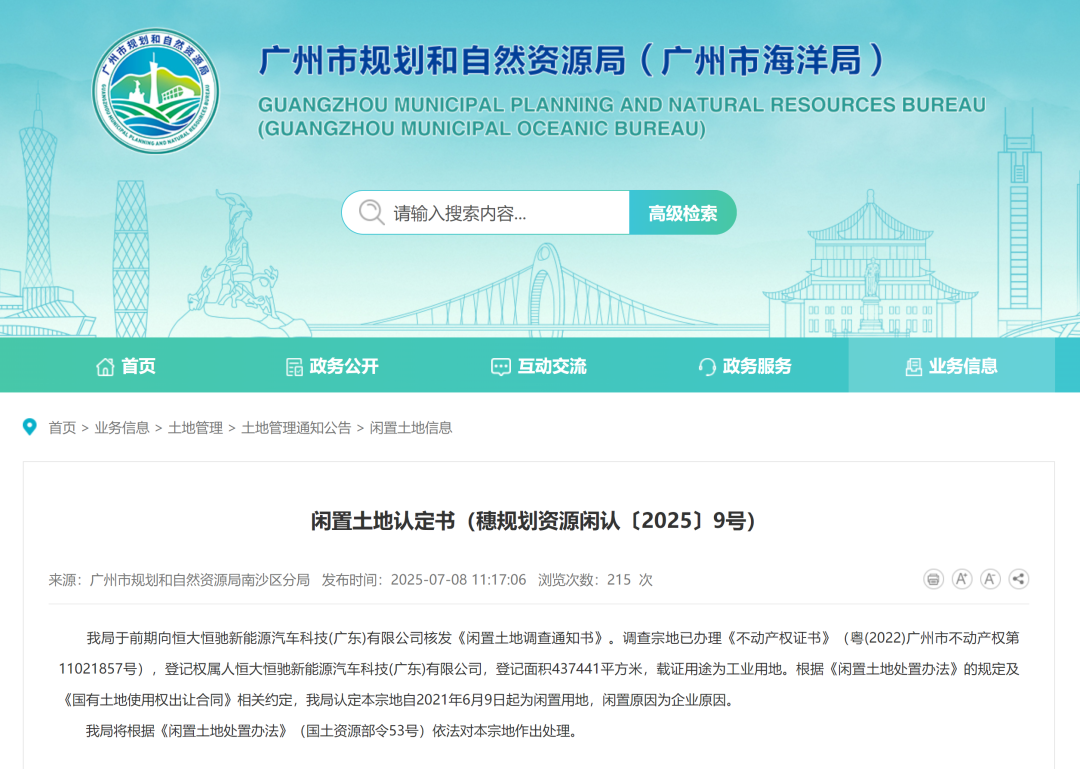The height and width of the screenshot is (769, 1080).
Task: Click the source text 广州市规划和自然资源局南沙区分局
Action: [200, 580]
